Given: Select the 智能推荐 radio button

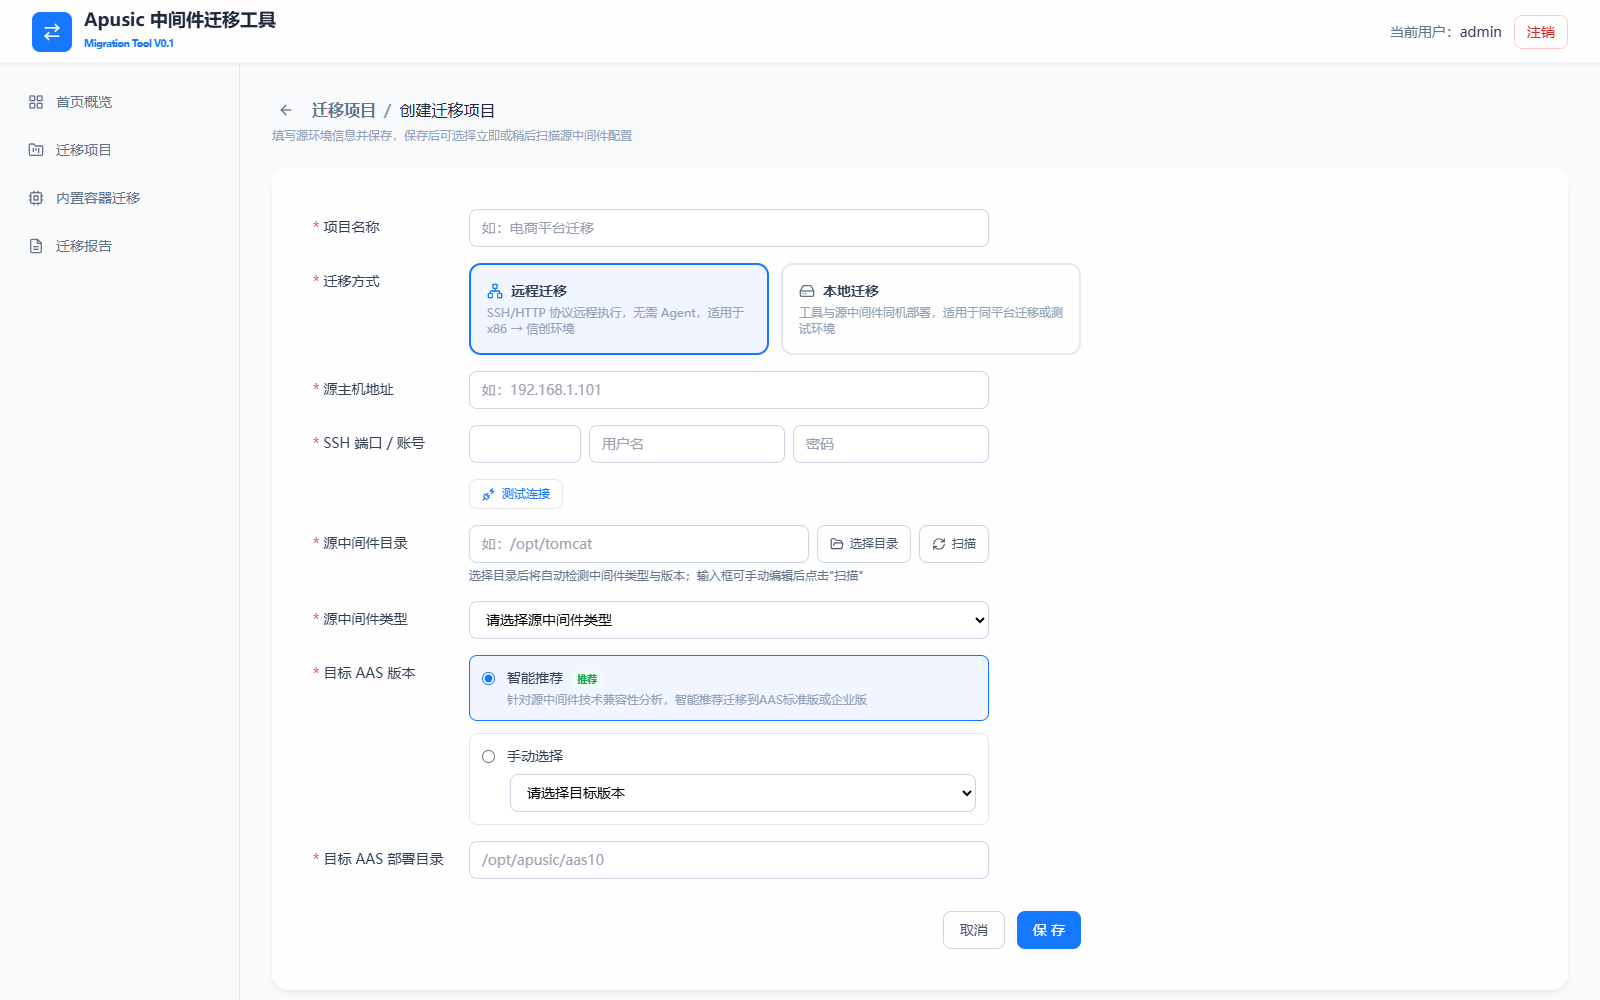Looking at the screenshot, I should (488, 678).
